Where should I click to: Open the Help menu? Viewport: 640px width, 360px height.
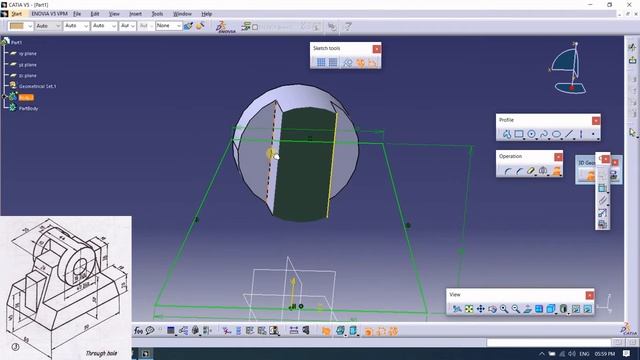click(x=207, y=14)
